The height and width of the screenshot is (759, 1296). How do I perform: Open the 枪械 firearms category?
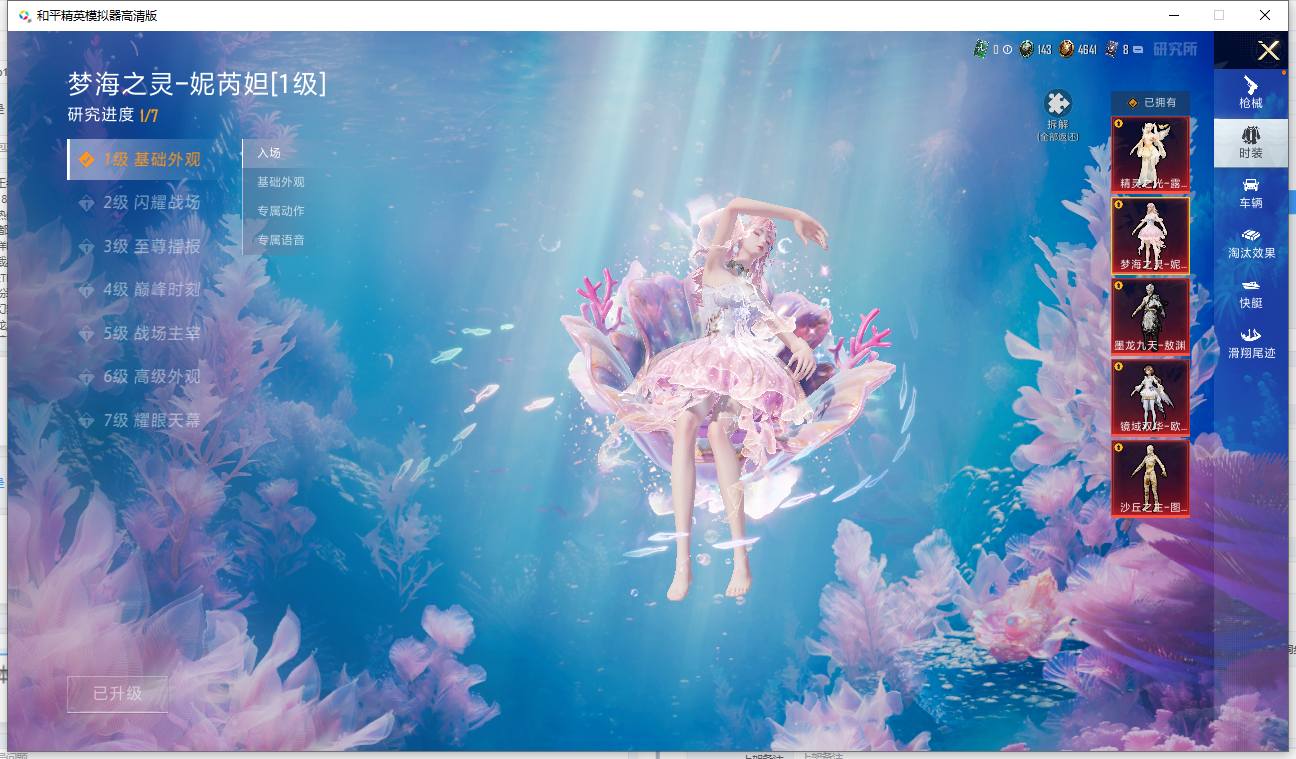1251,92
